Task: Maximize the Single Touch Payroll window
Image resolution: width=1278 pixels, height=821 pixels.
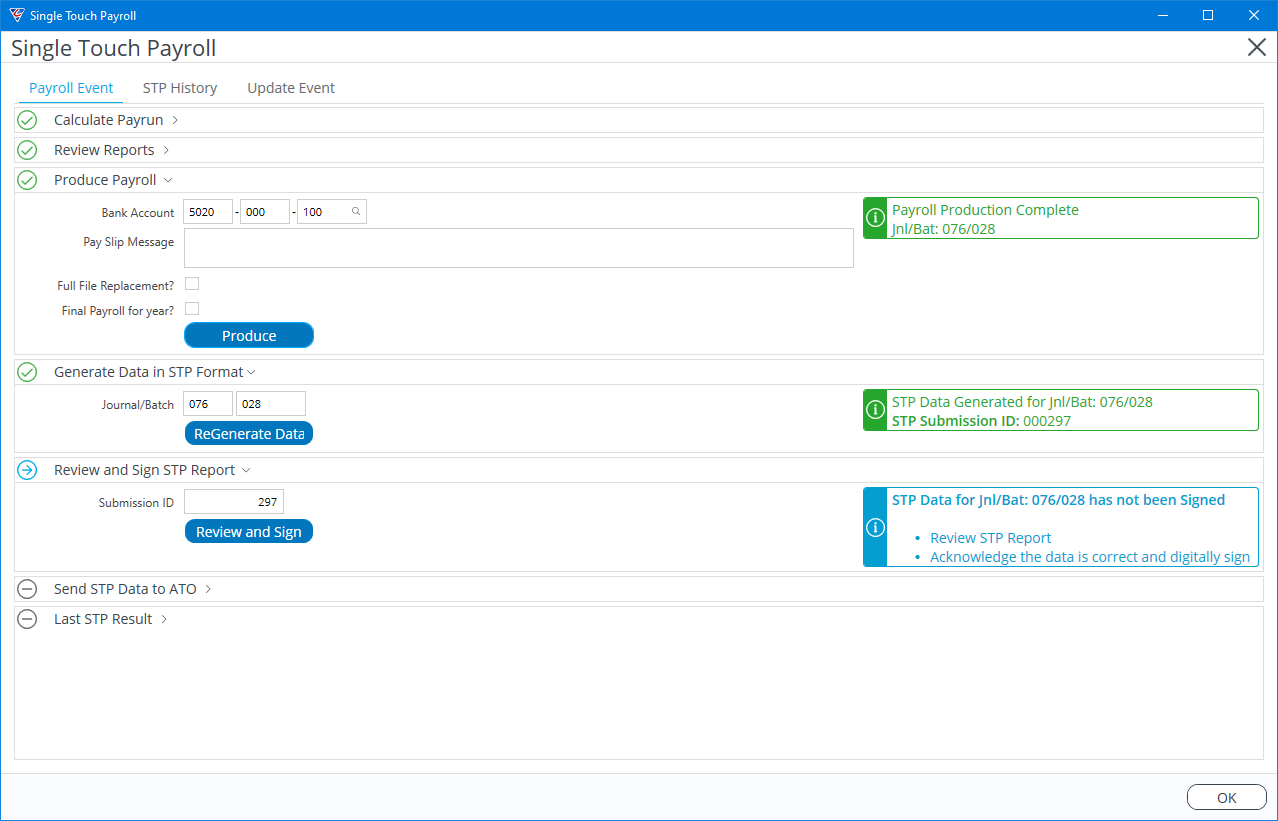Action: [x=1208, y=15]
